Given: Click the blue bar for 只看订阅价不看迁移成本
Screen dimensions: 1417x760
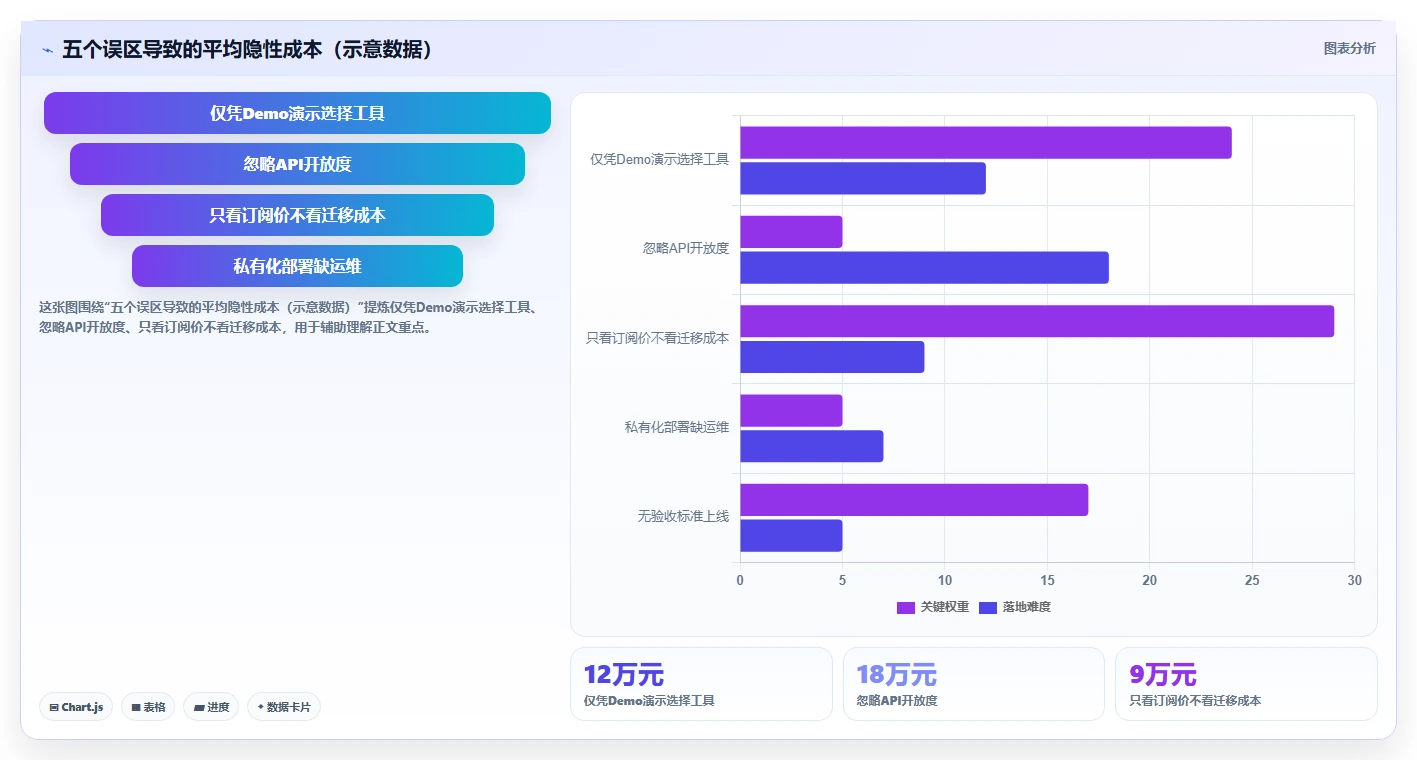Looking at the screenshot, I should (x=832, y=357).
